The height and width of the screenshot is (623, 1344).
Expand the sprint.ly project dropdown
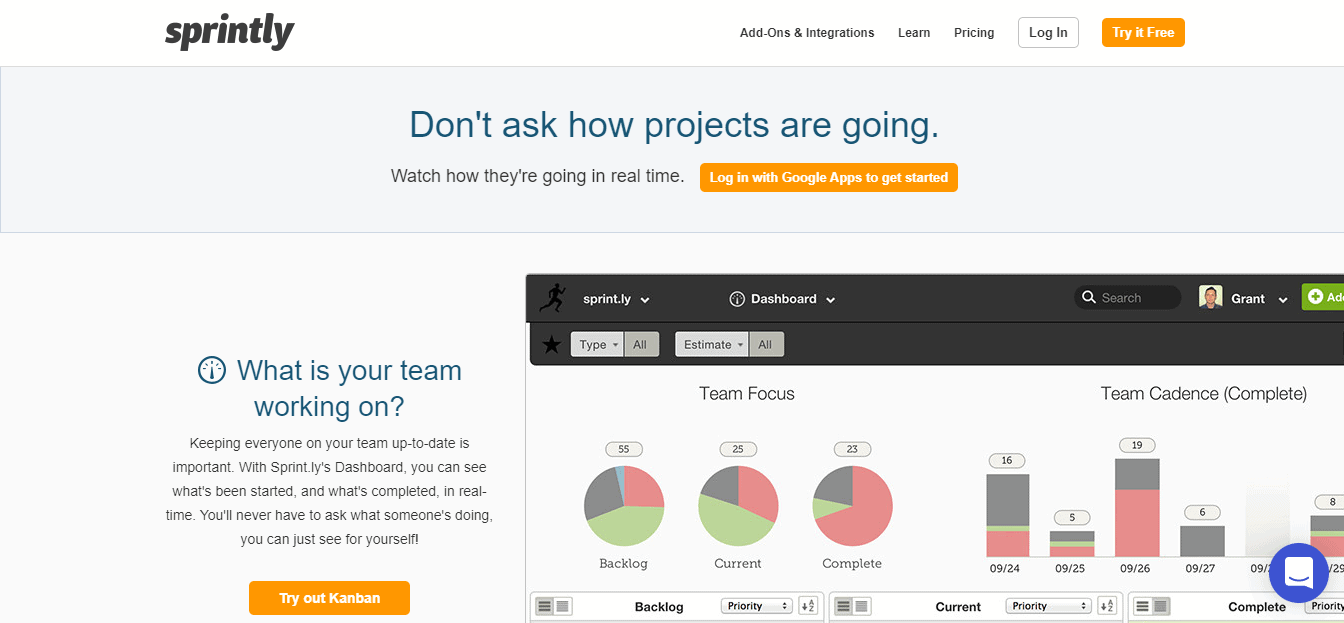coord(616,299)
